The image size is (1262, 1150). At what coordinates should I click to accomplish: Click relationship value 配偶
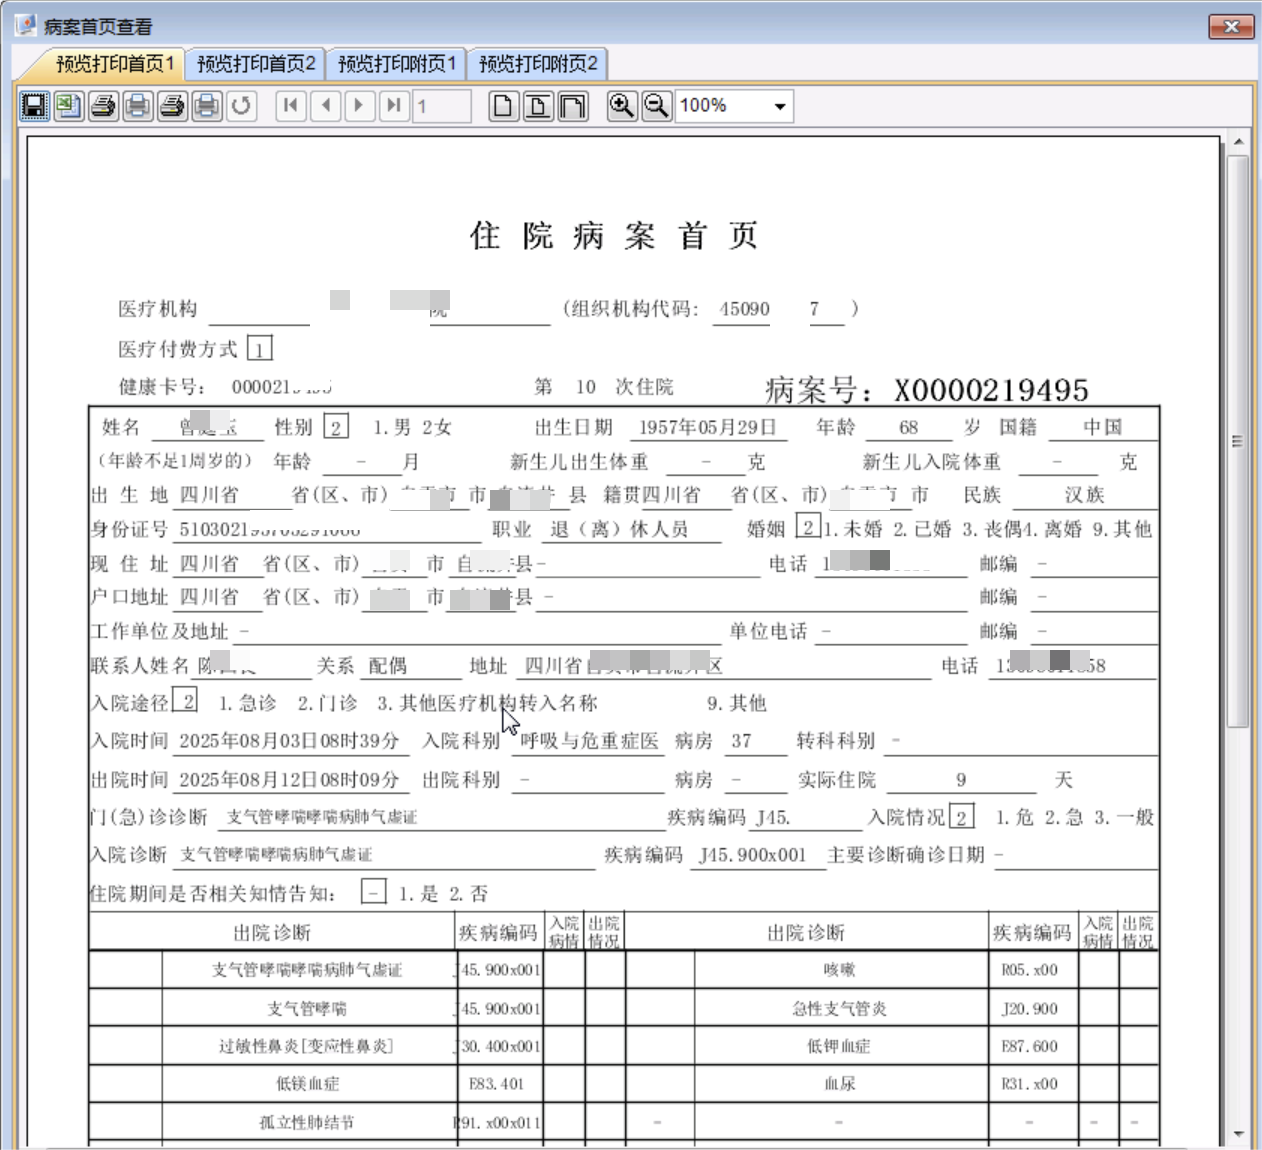[x=388, y=666]
